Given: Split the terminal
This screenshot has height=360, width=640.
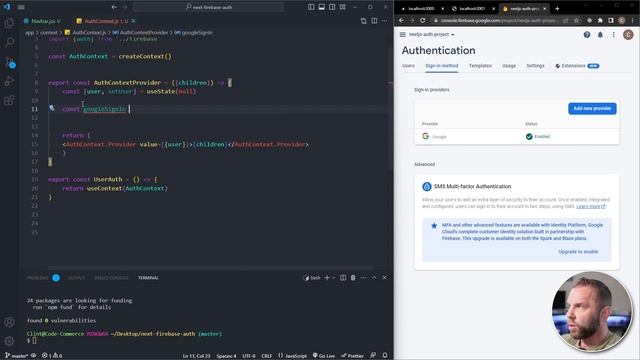Looking at the screenshot, I should 343,278.
